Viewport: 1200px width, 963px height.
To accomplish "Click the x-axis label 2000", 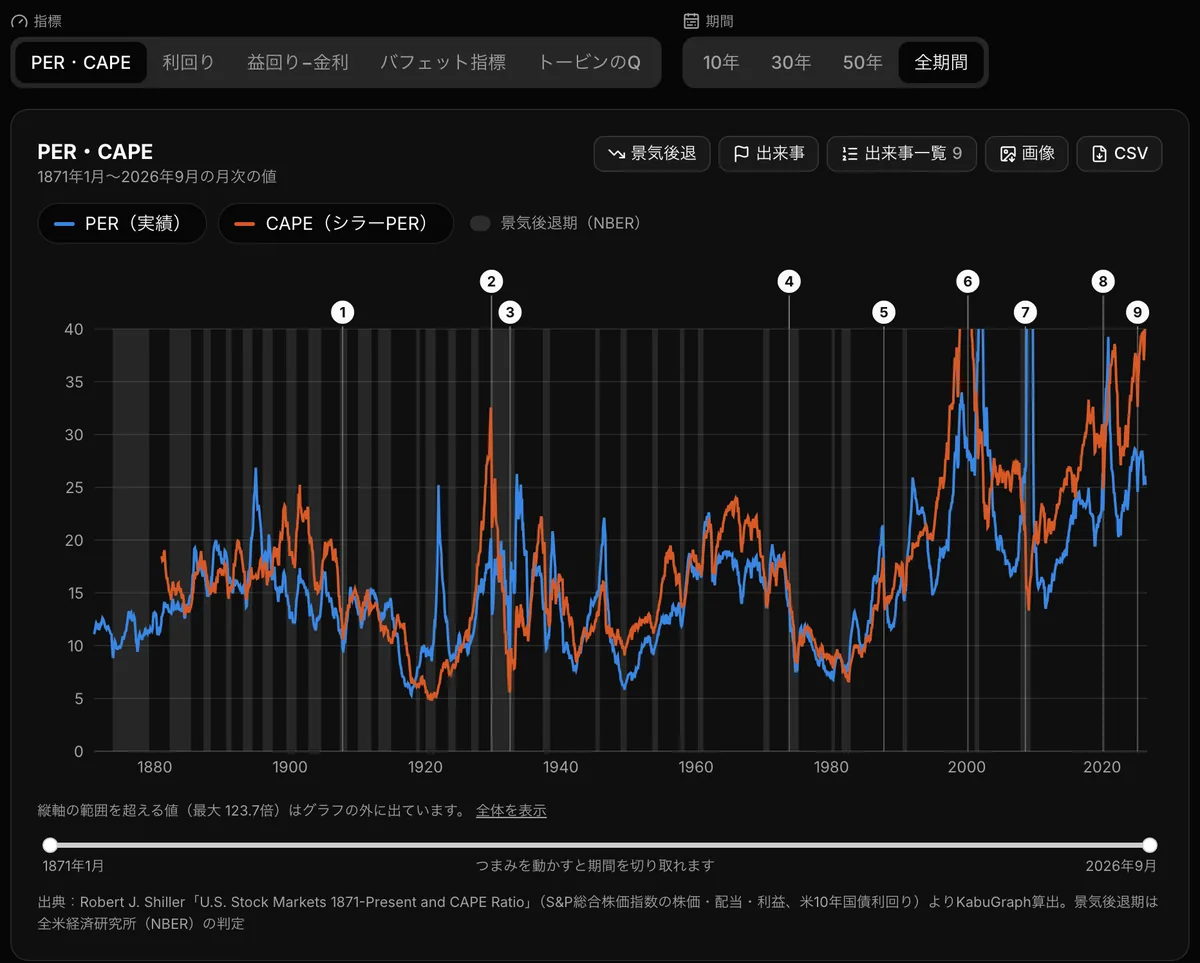I will coord(967,767).
